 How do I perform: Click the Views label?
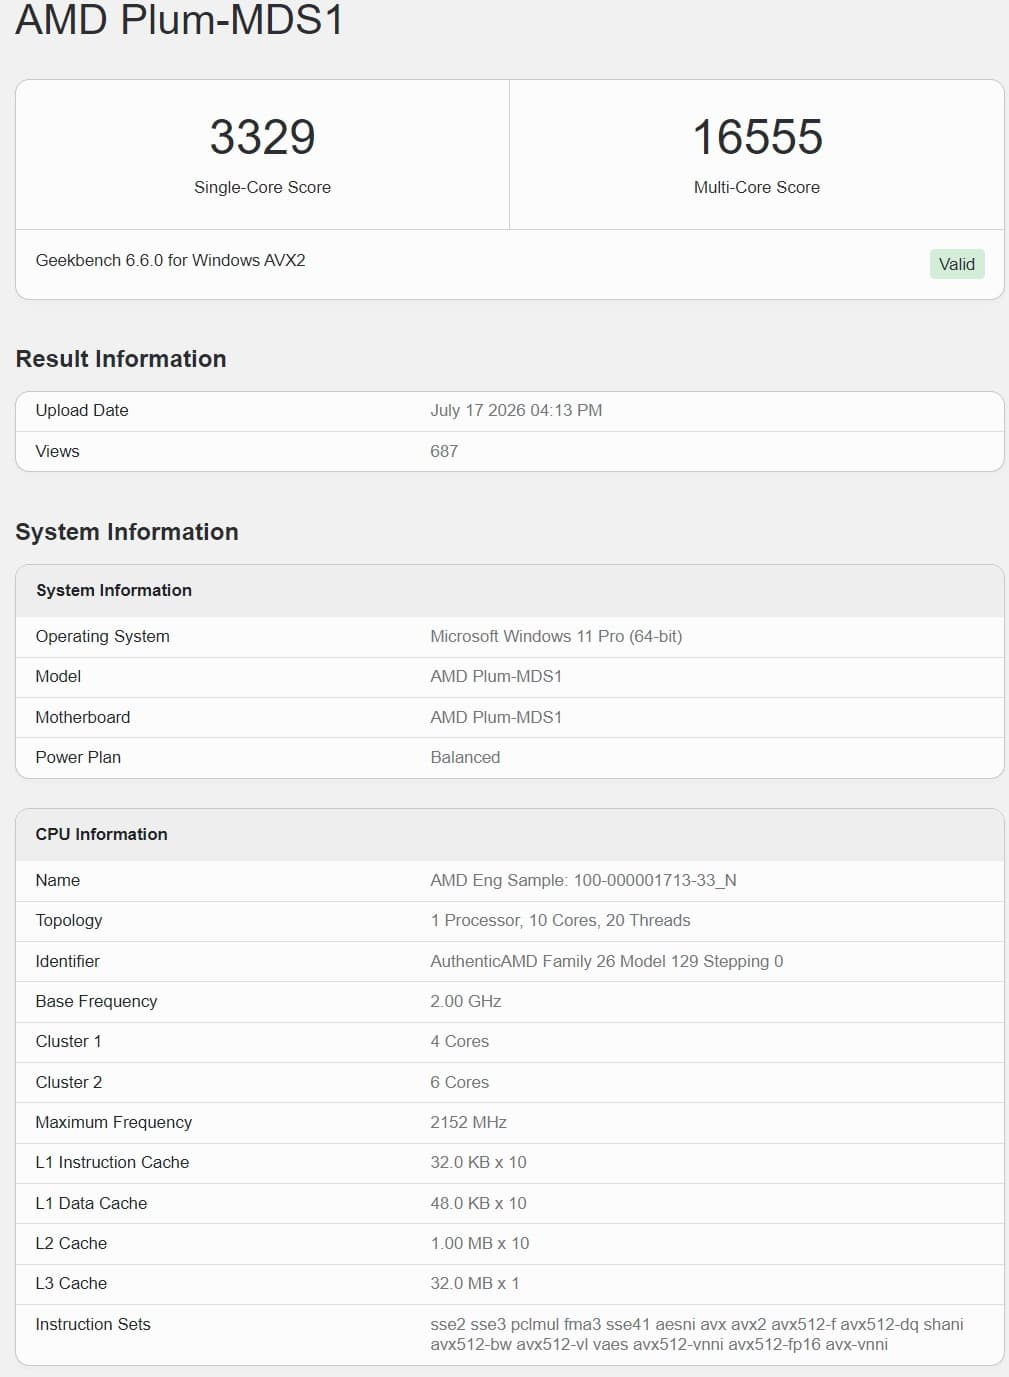tap(58, 451)
